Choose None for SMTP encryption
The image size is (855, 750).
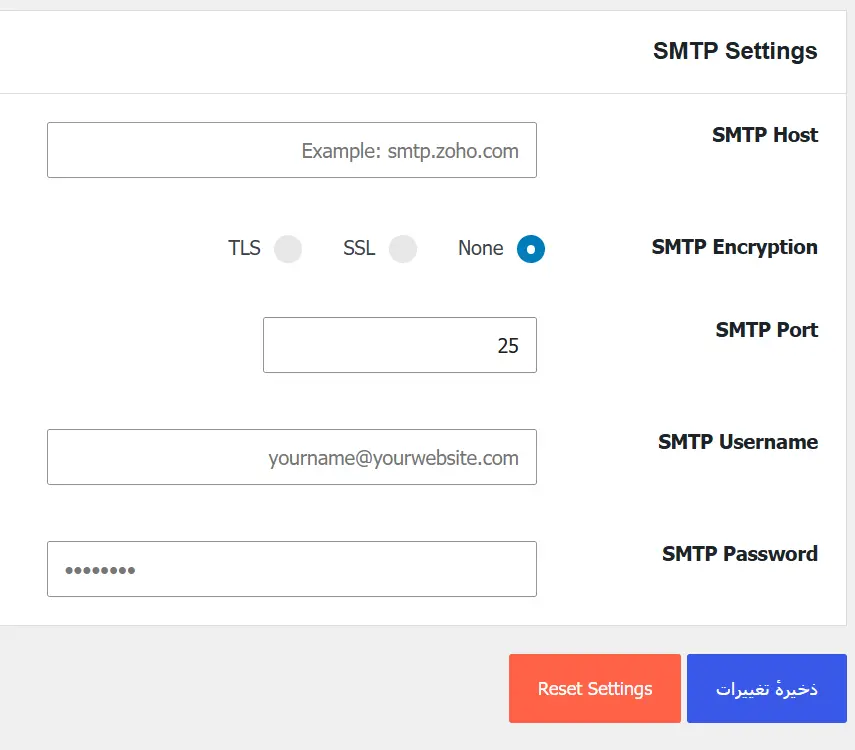(x=531, y=249)
